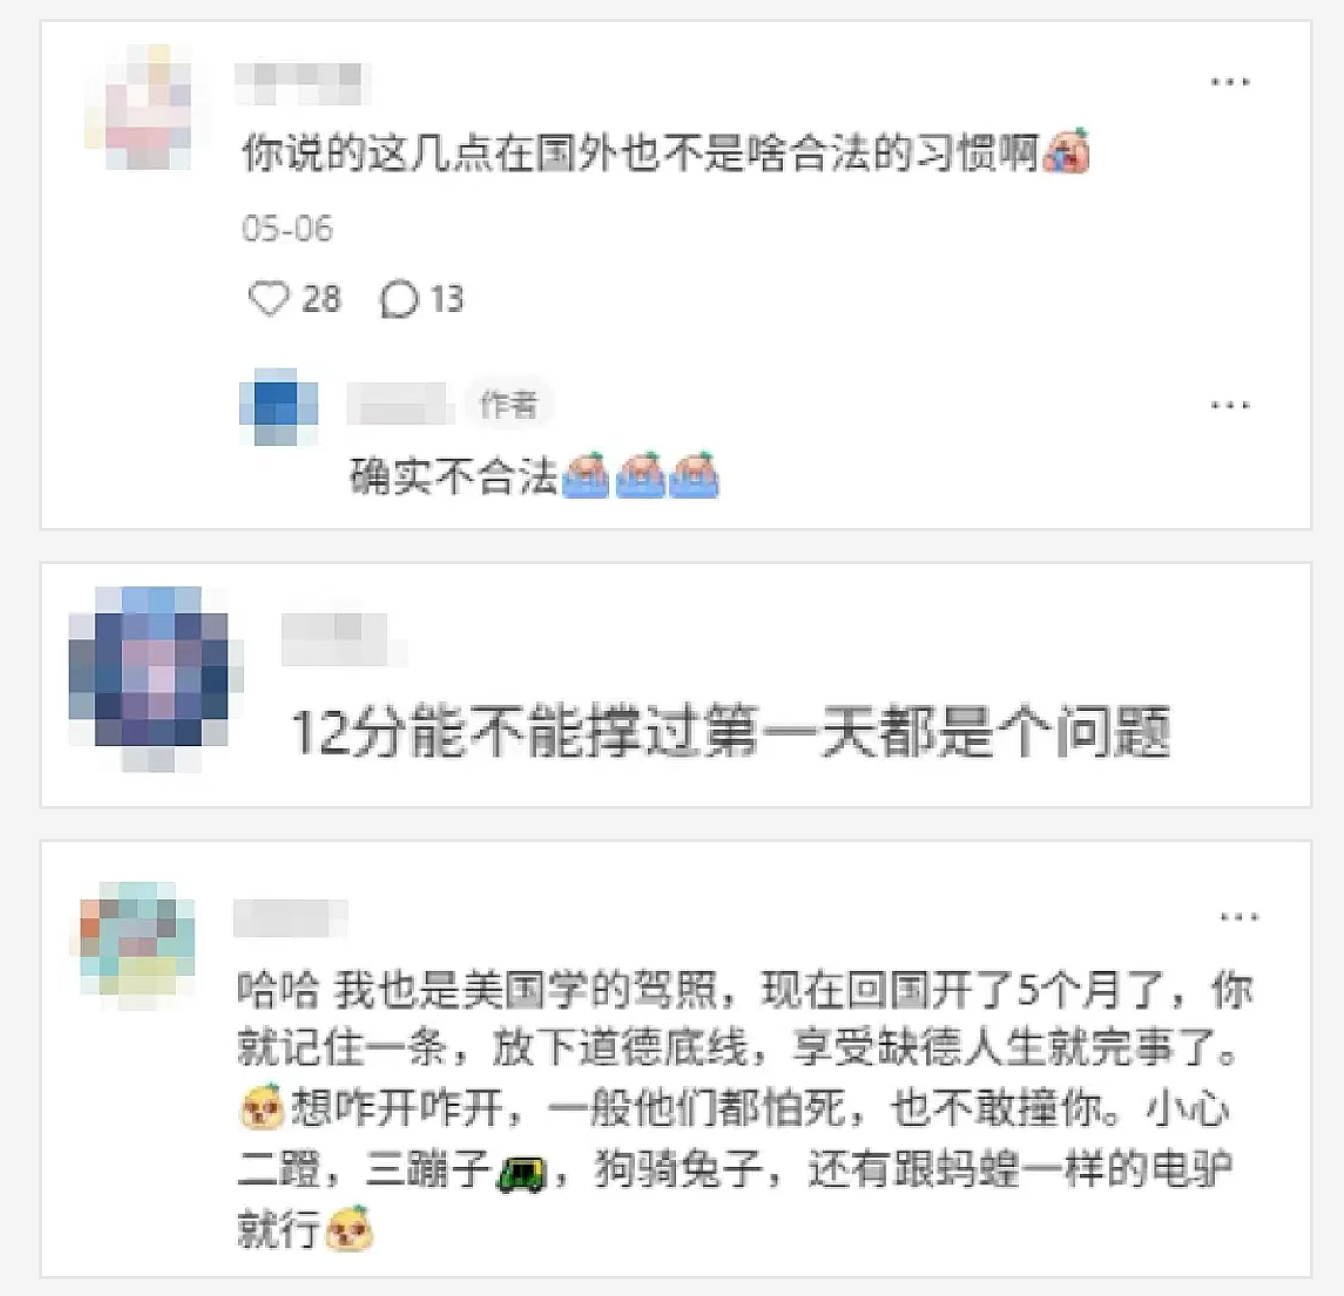Image resolution: width=1344 pixels, height=1296 pixels.
Task: Click the first commenter's blurred username
Action: coord(302,83)
